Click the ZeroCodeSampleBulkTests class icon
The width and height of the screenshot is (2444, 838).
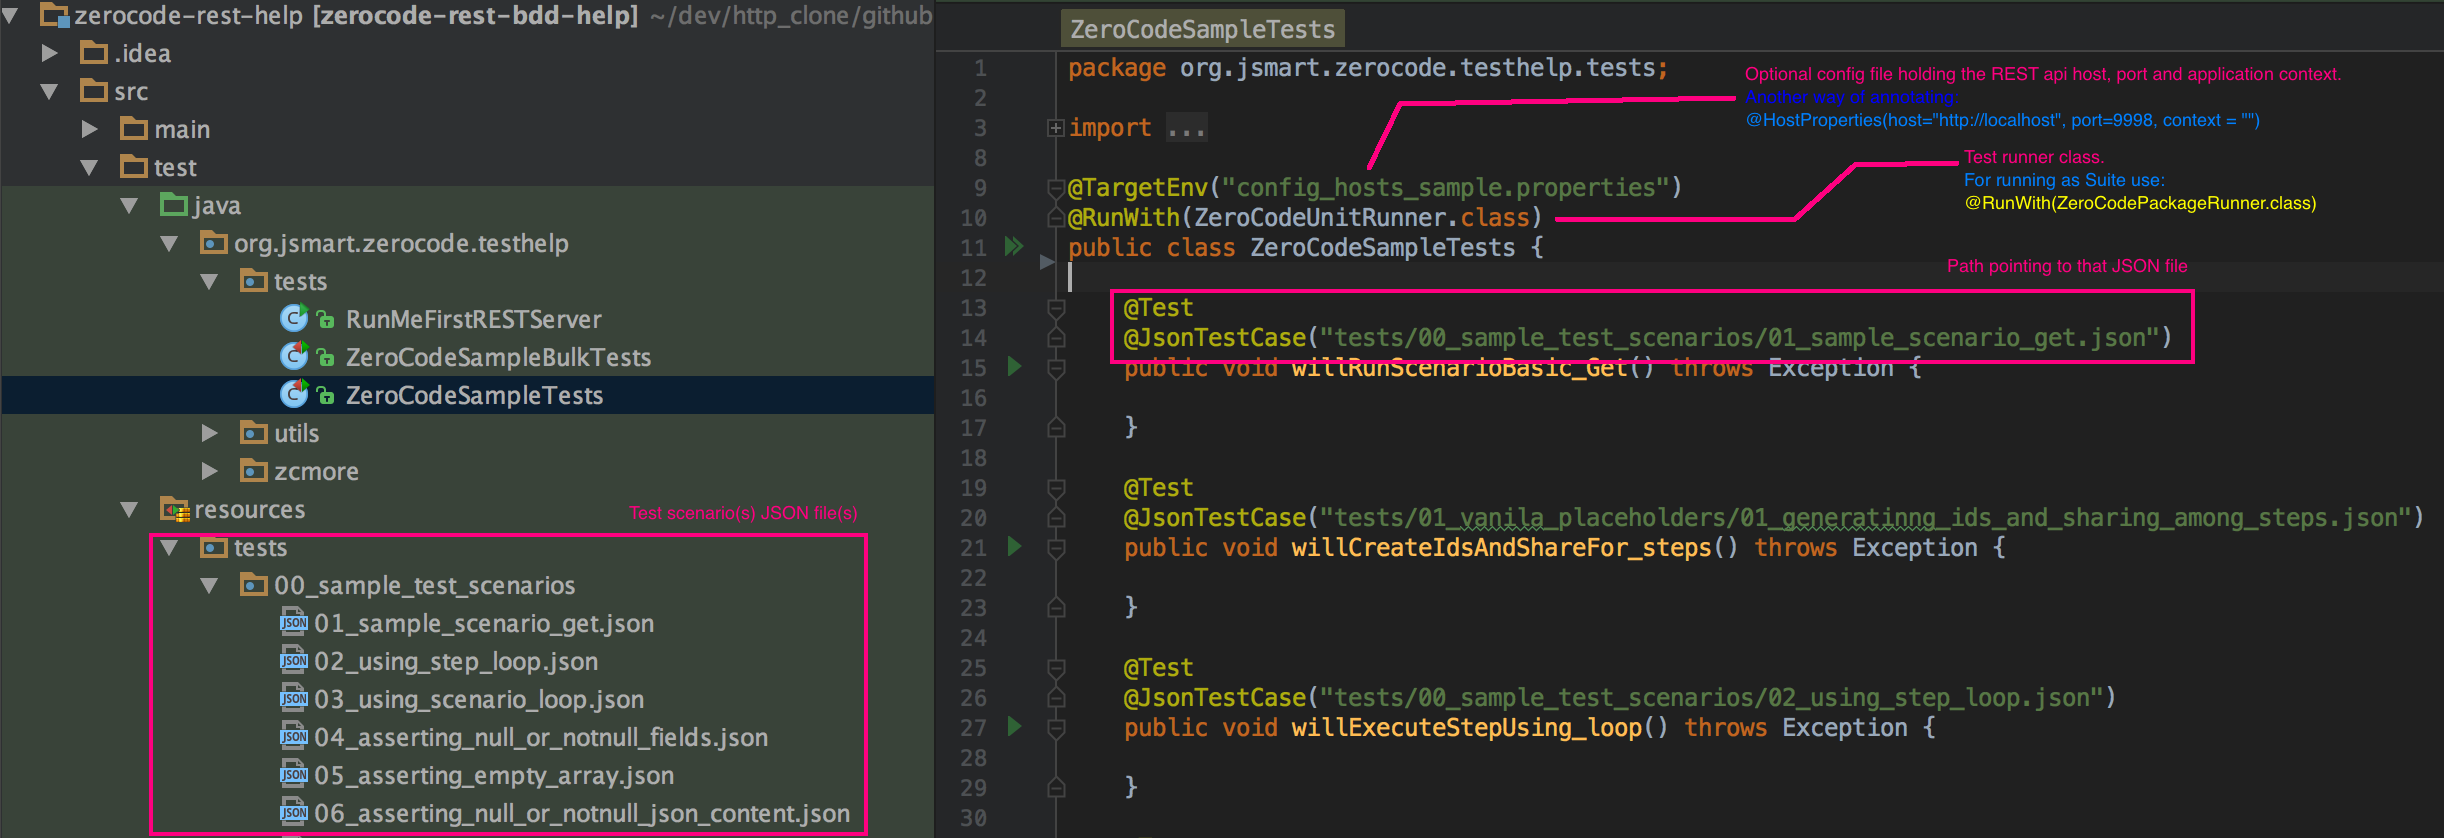[293, 357]
